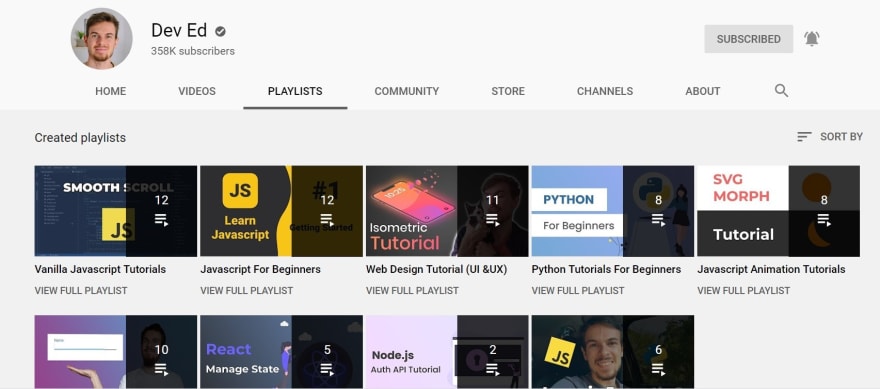This screenshot has width=880, height=389.
Task: Click the playlist icon on the 10-video thumbnail
Action: [x=162, y=369]
